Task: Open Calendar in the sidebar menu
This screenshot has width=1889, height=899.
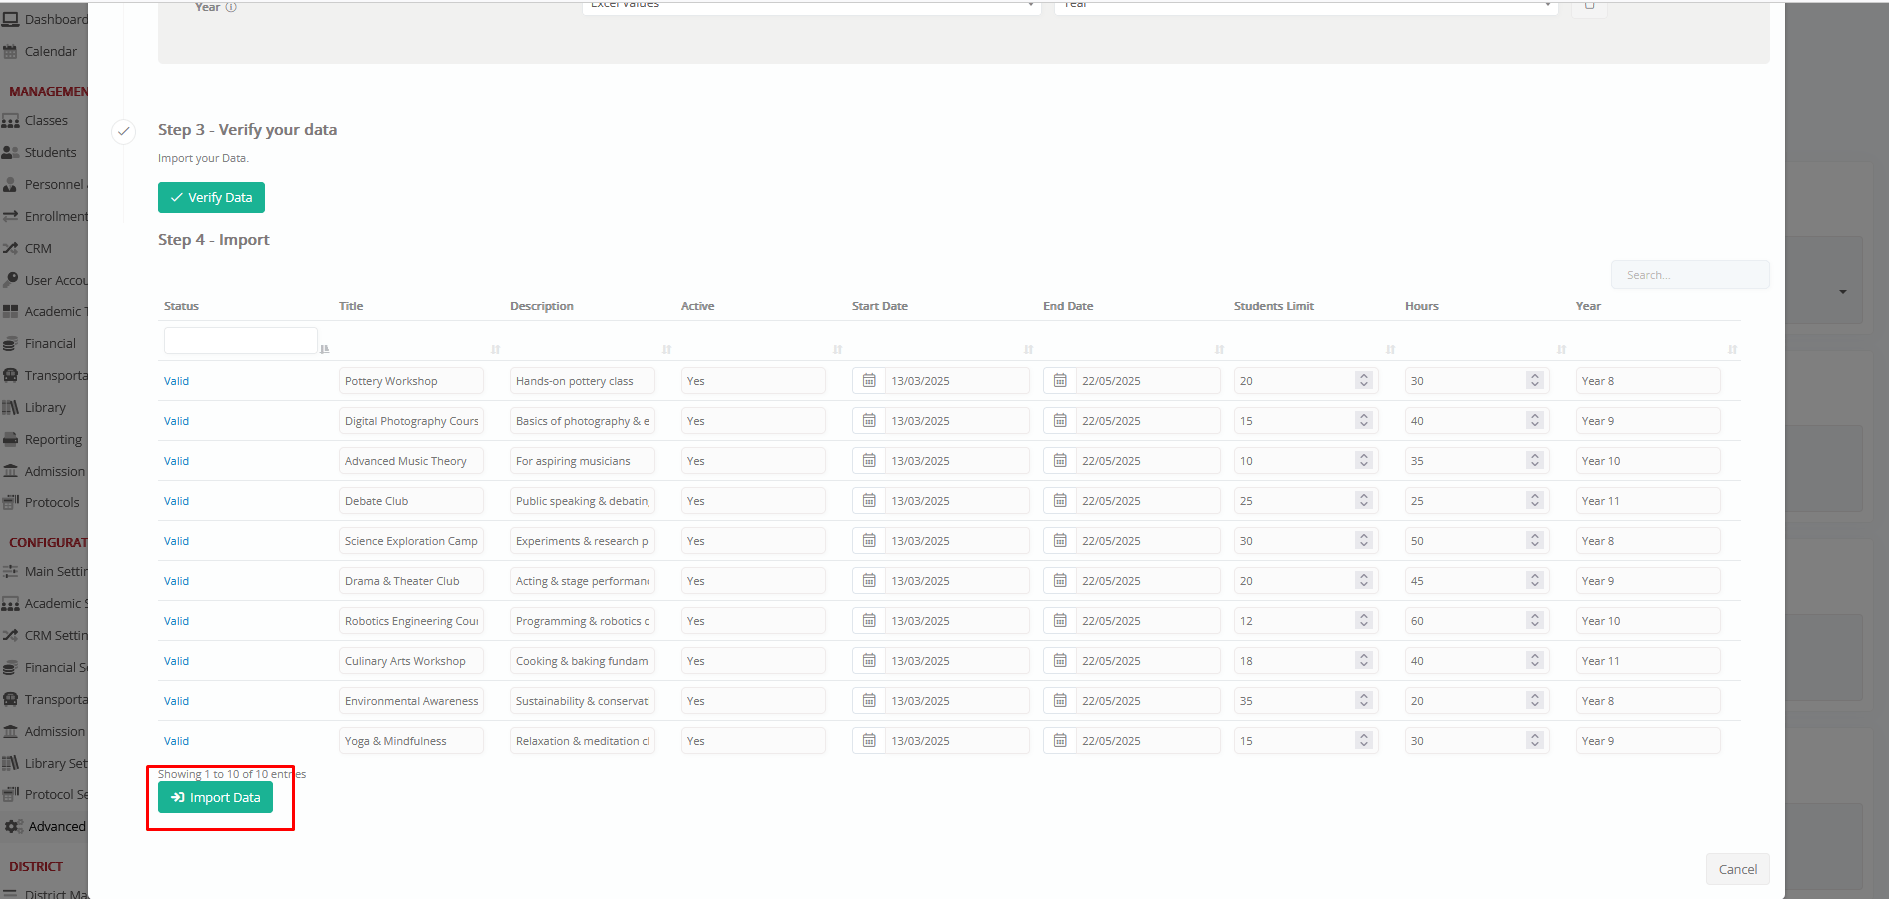Action: [x=50, y=51]
